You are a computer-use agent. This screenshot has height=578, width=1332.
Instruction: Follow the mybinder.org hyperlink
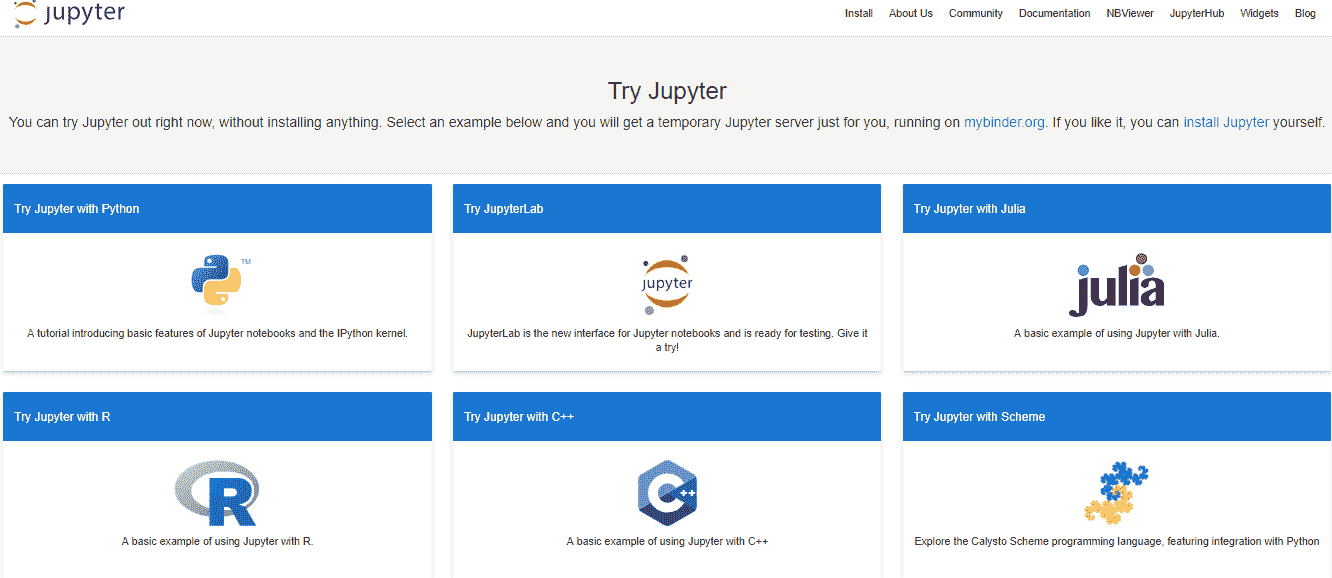pyautogui.click(x=1004, y=123)
